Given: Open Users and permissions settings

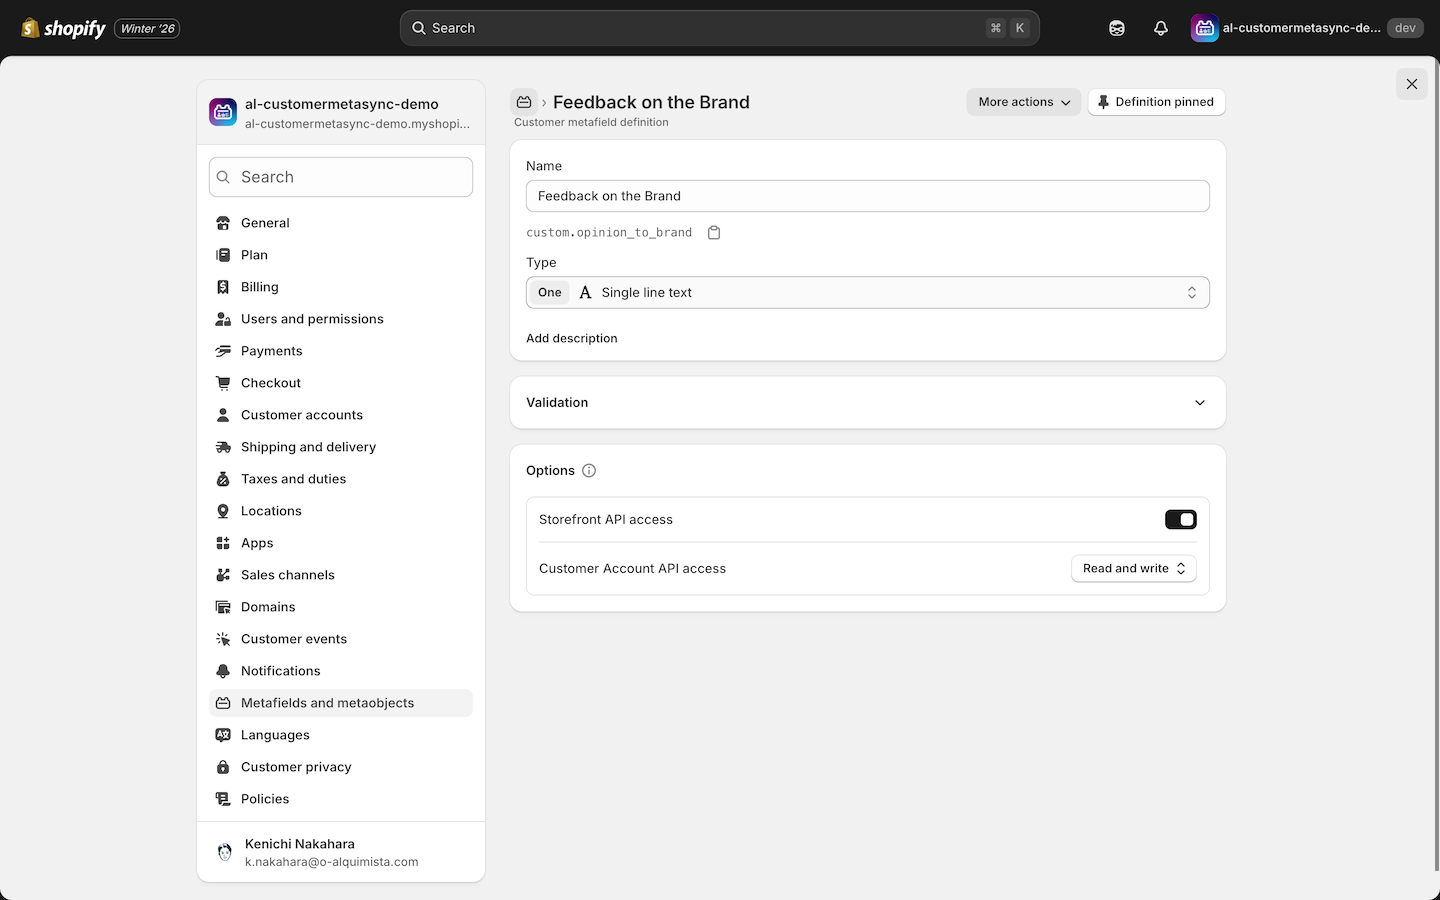Looking at the screenshot, I should click(x=312, y=319).
